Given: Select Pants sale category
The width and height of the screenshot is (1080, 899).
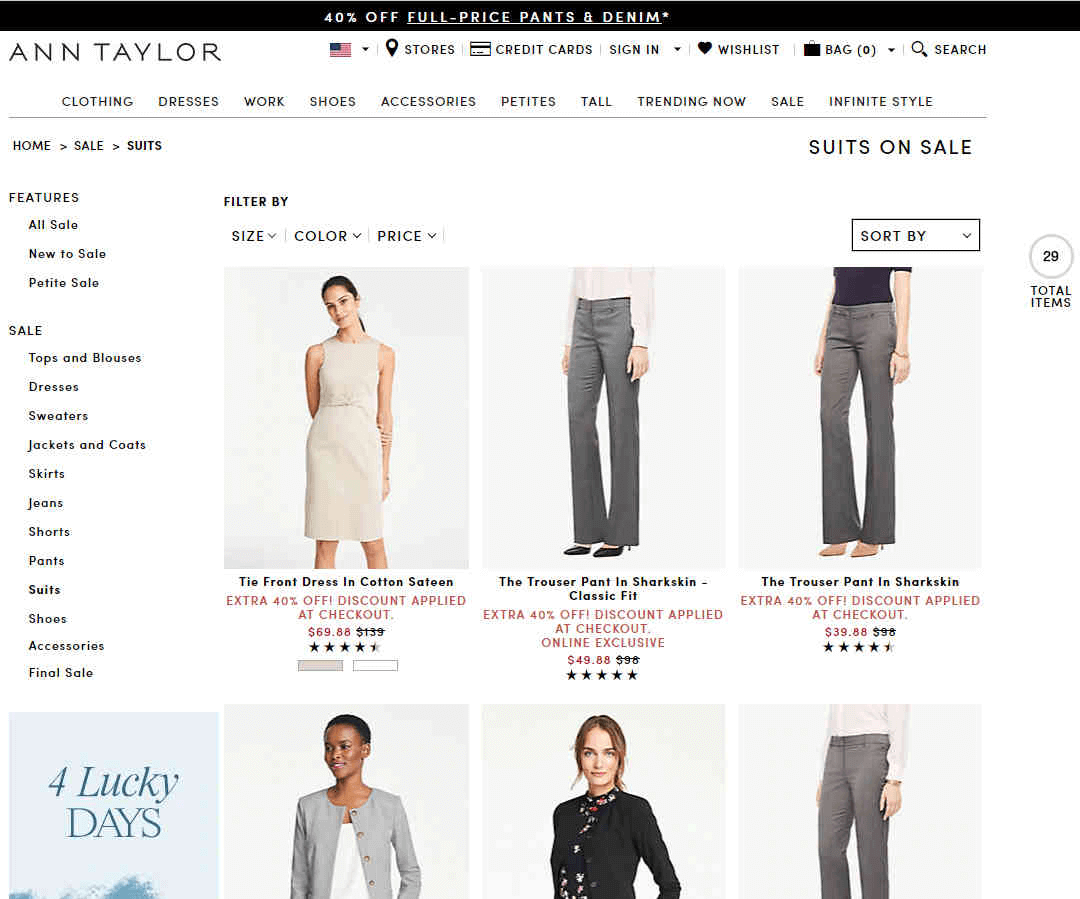Looking at the screenshot, I should point(47,560).
